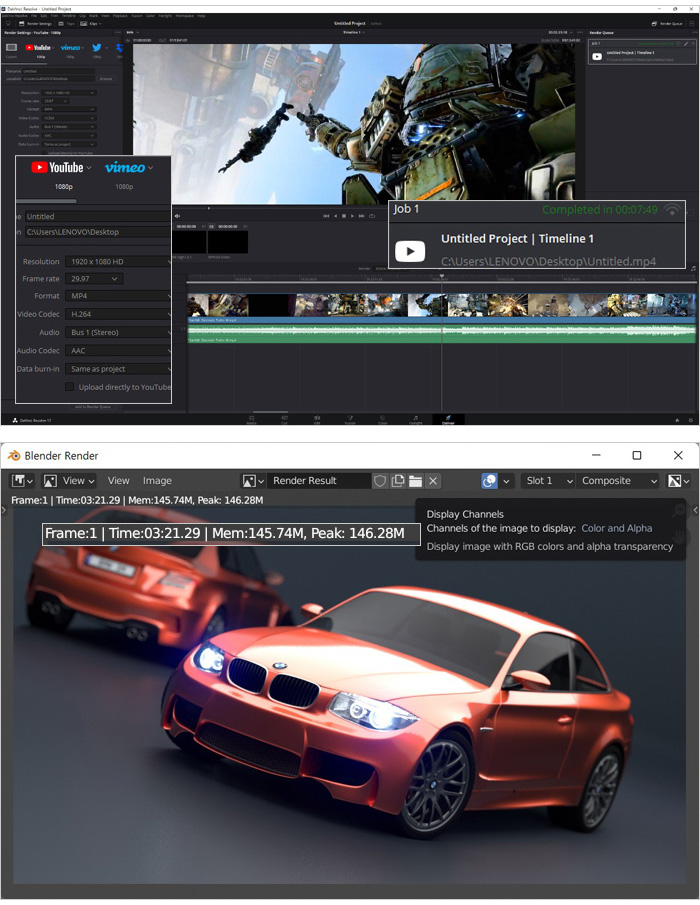
Task: Open the View menu in Blender Render
Action: pyautogui.click(x=118, y=481)
